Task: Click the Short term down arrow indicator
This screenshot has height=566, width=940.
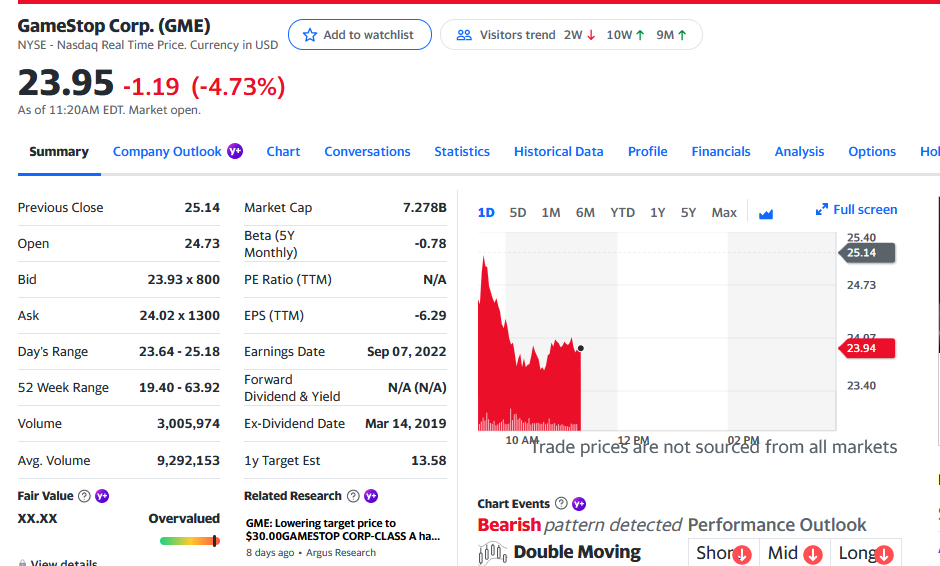Action: click(742, 555)
